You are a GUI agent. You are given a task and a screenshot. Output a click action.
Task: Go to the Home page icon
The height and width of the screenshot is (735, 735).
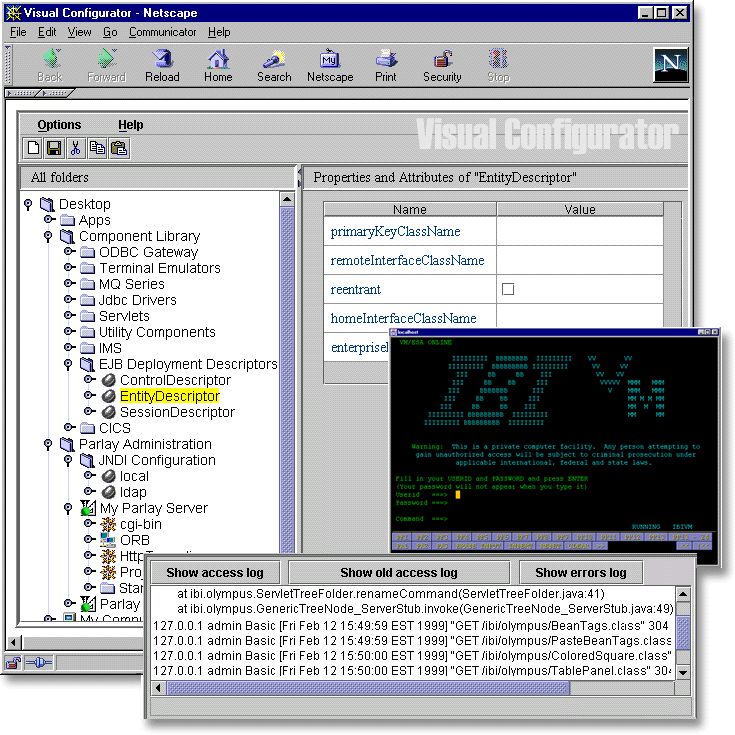pos(218,60)
